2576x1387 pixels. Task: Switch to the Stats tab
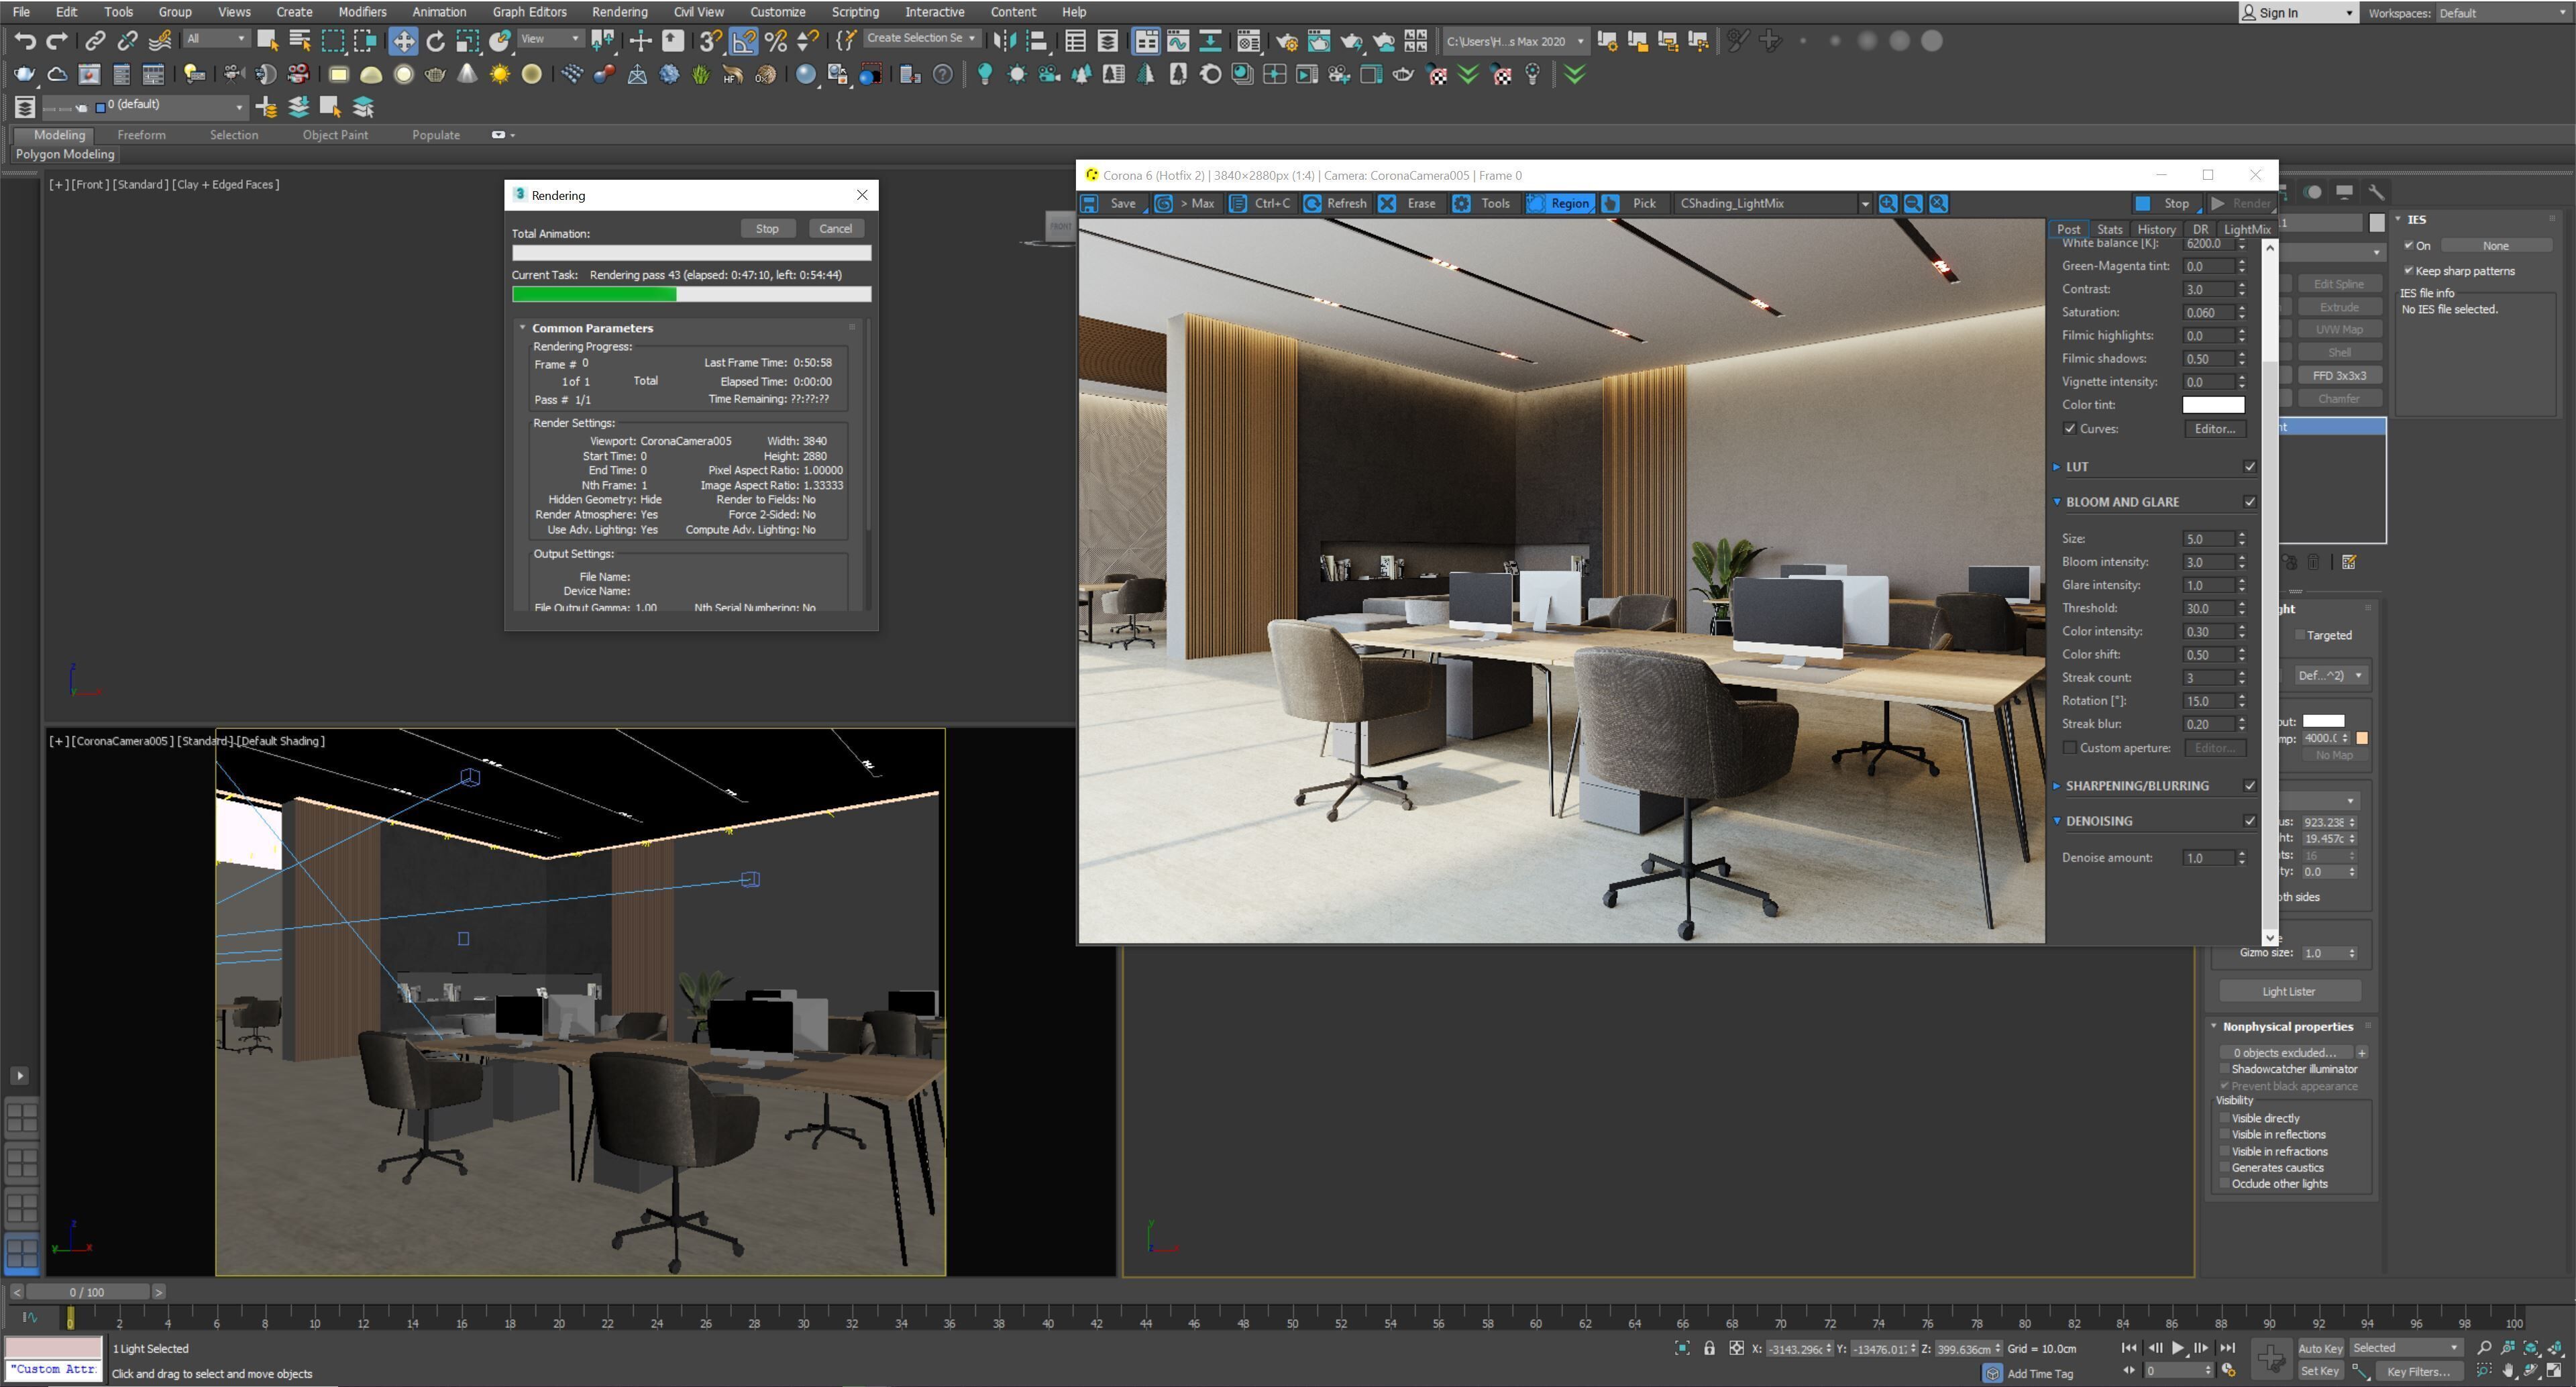[x=2109, y=229]
